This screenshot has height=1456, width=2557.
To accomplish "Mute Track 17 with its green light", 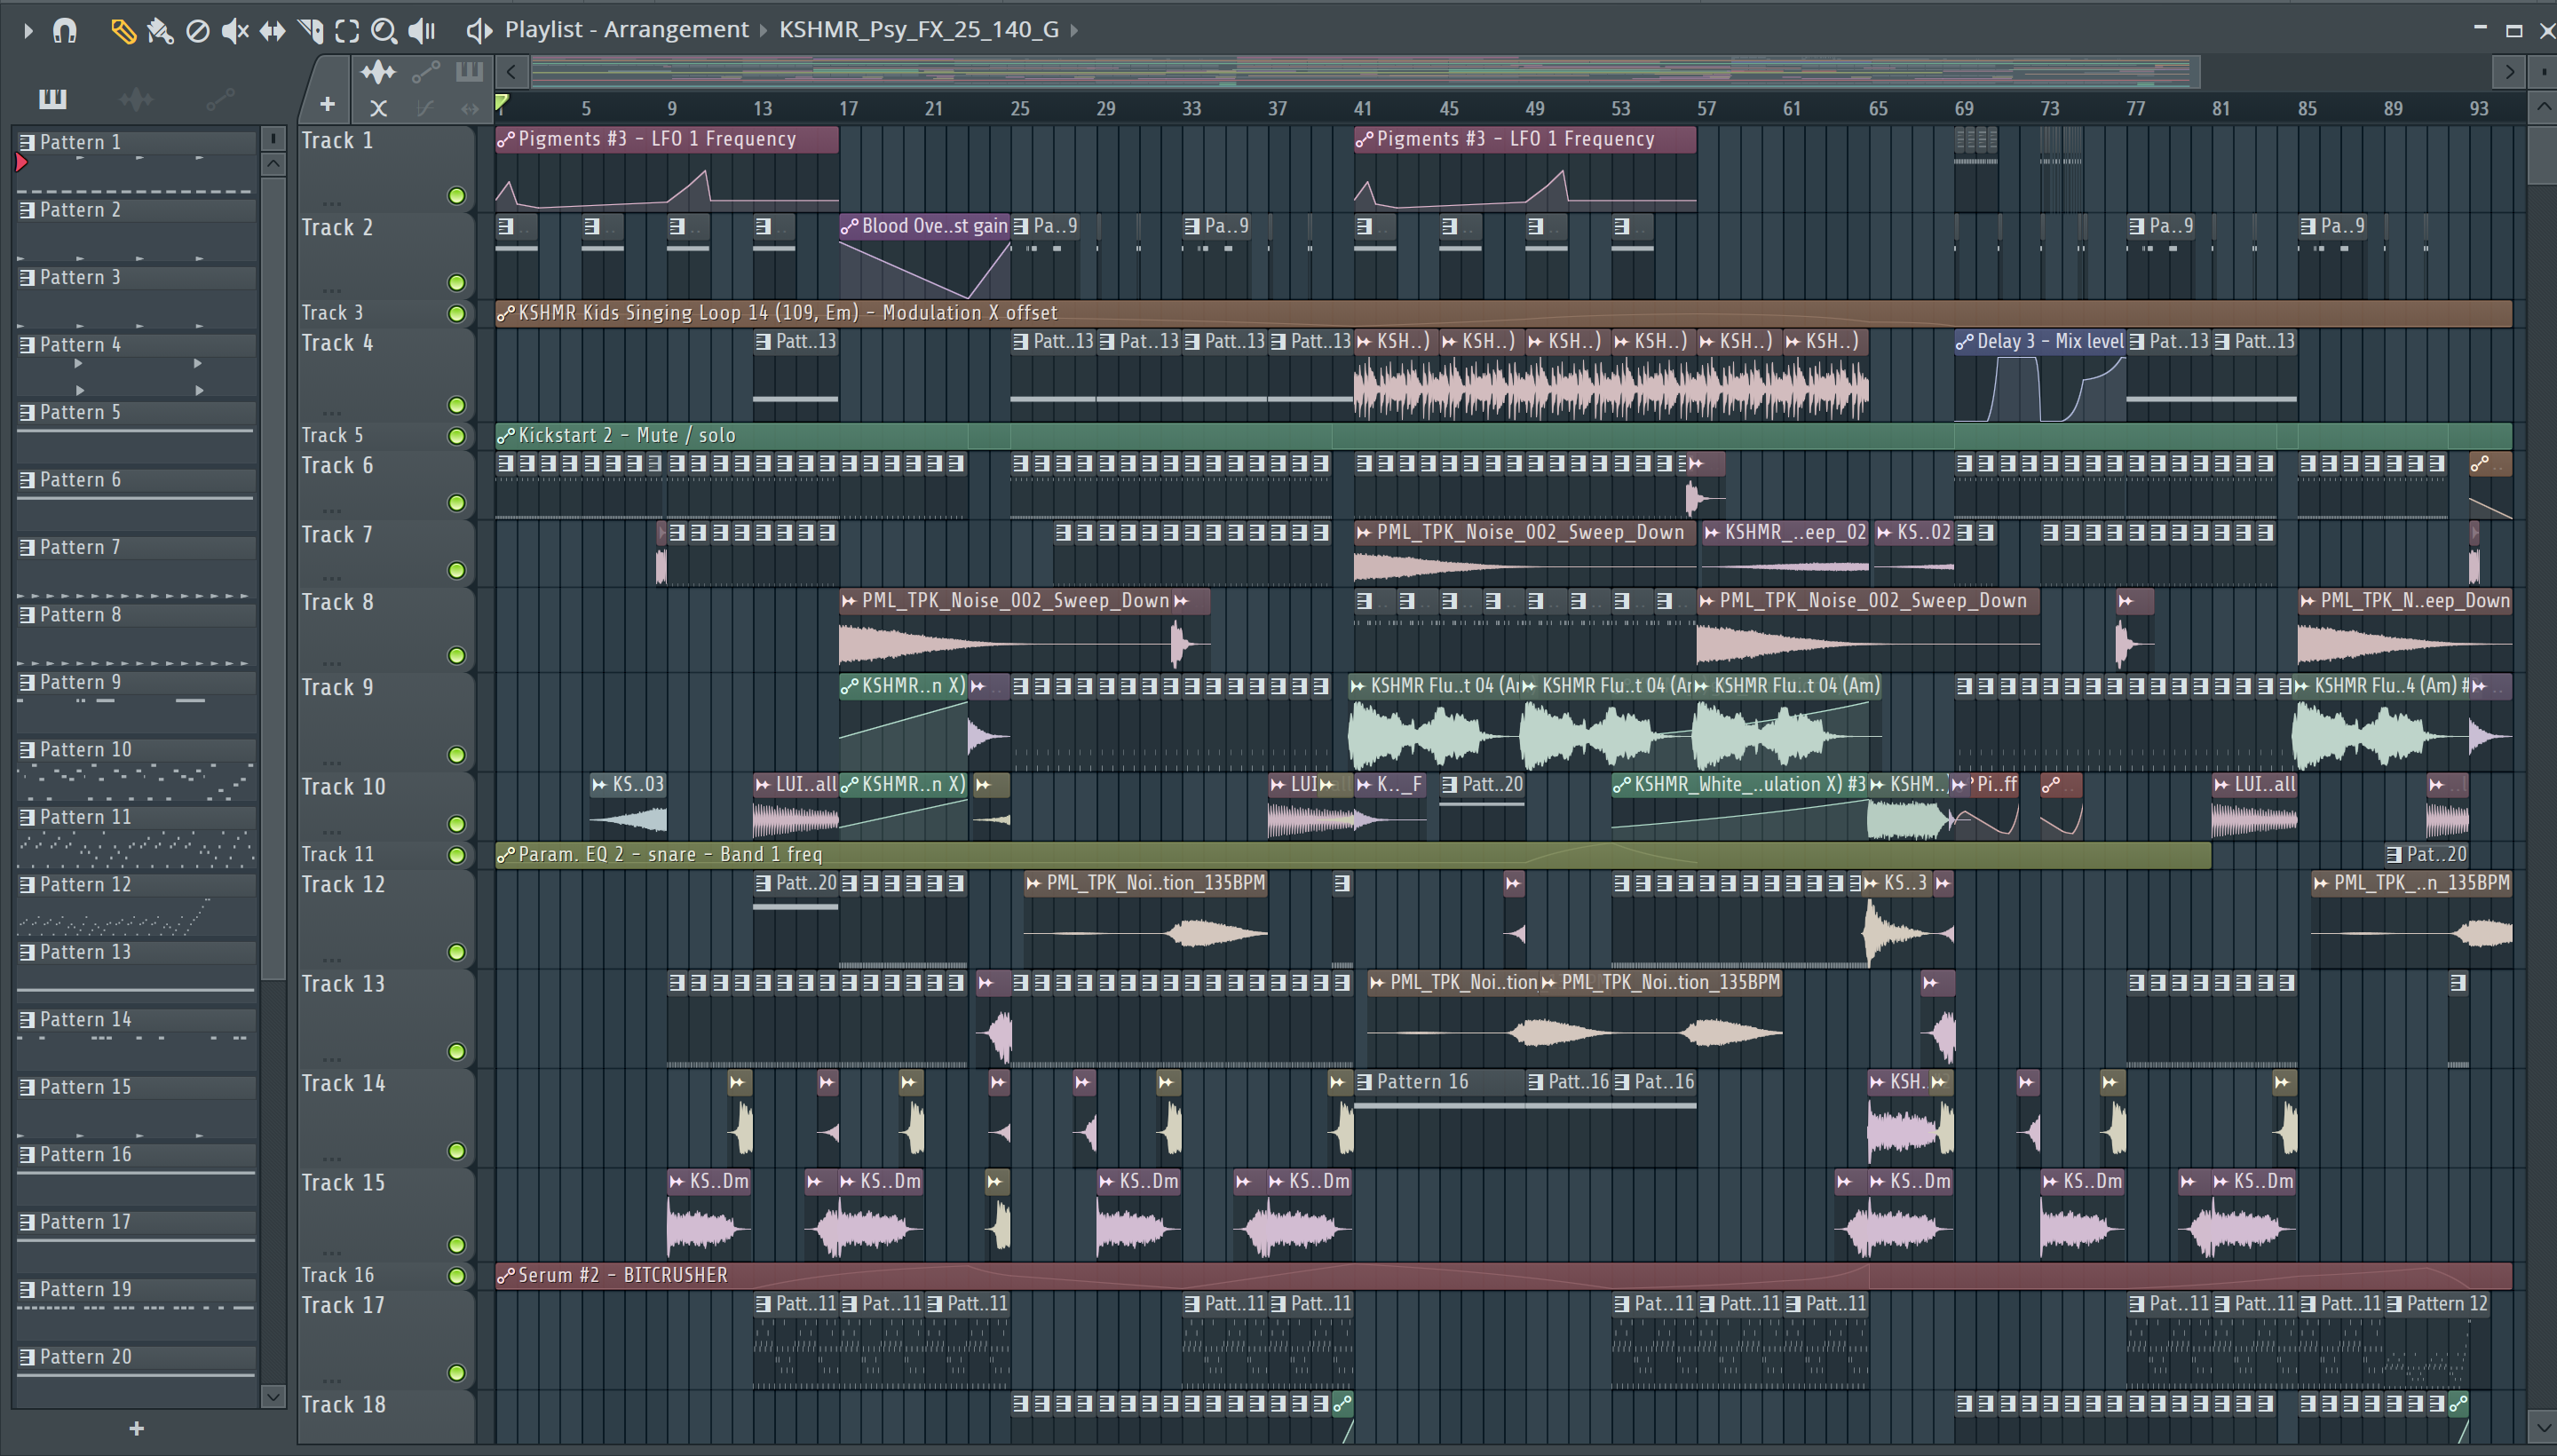I will click(457, 1373).
